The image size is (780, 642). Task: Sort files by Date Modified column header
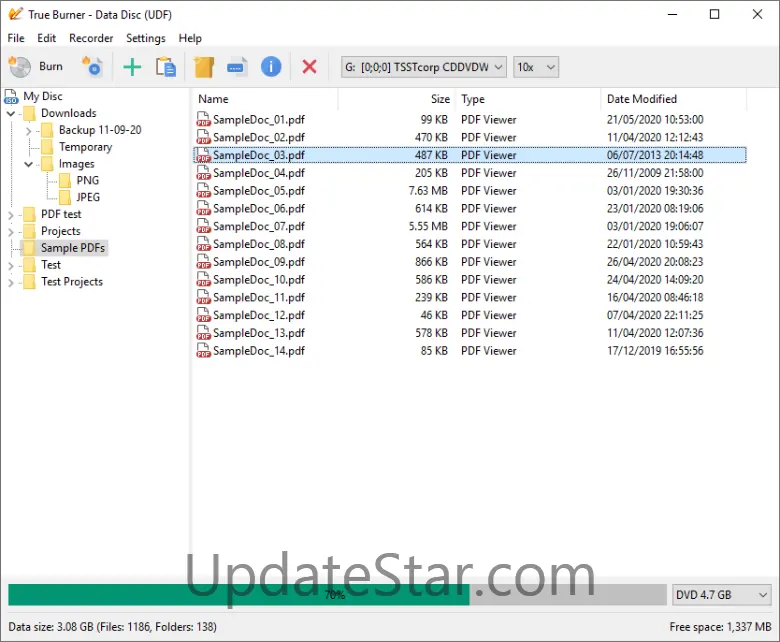point(641,99)
